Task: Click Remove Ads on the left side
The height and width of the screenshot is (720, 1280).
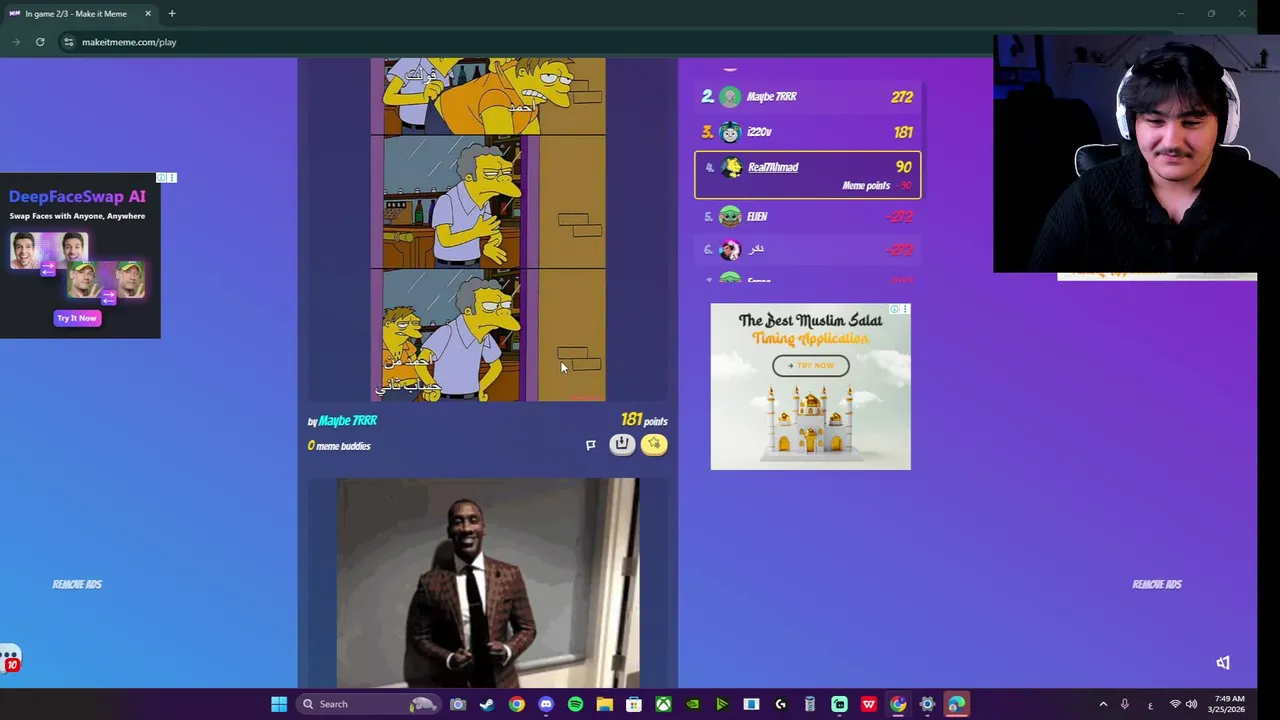Action: coord(77,584)
